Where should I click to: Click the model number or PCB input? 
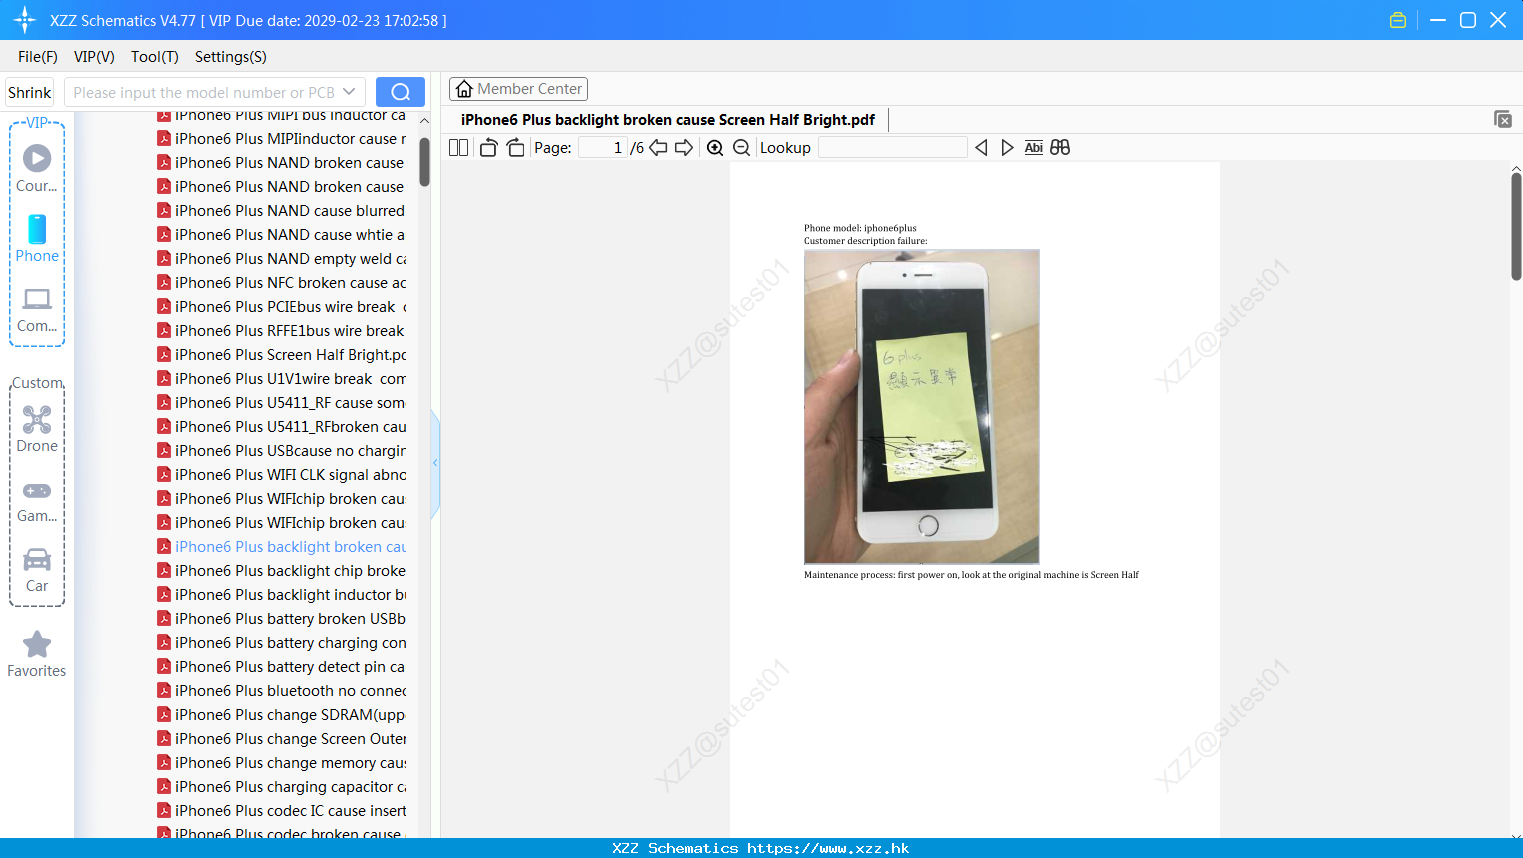204,92
